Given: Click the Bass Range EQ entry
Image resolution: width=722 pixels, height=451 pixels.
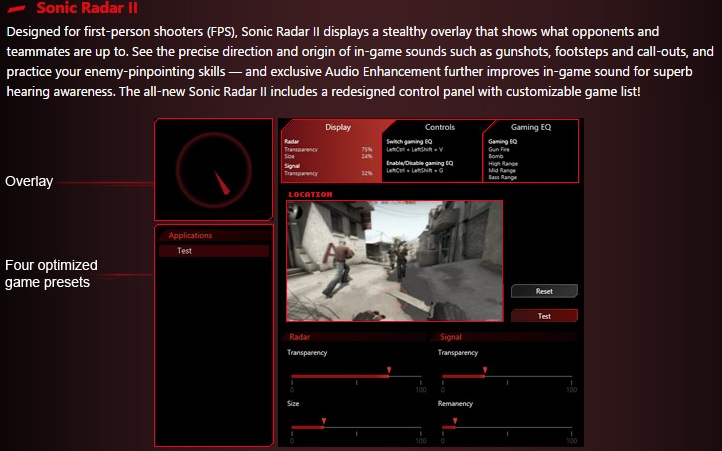Looking at the screenshot, I should coord(502,177).
